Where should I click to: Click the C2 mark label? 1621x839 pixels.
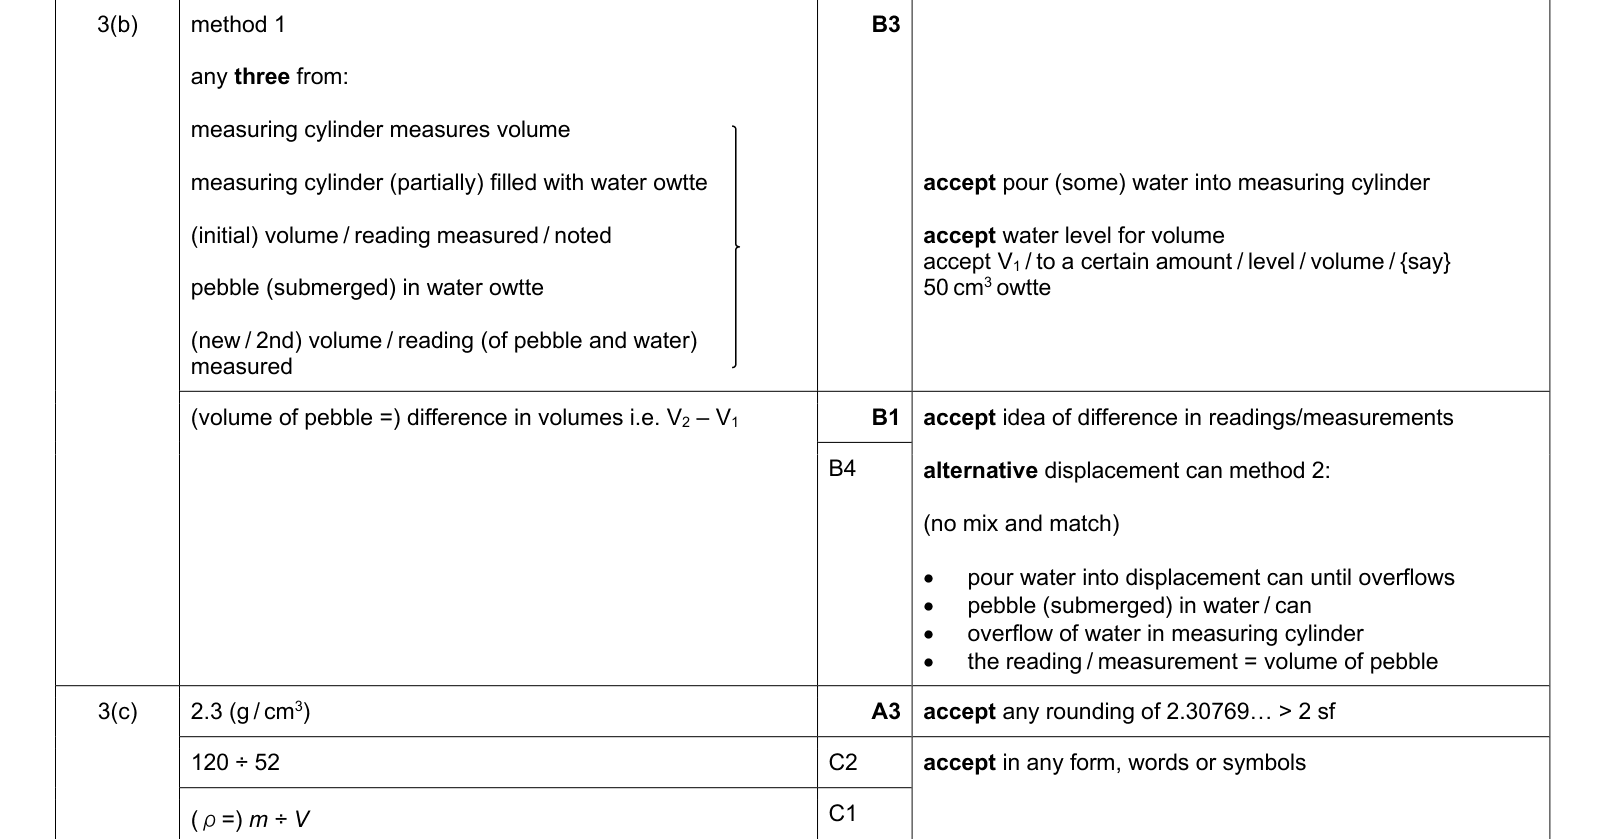tap(843, 763)
